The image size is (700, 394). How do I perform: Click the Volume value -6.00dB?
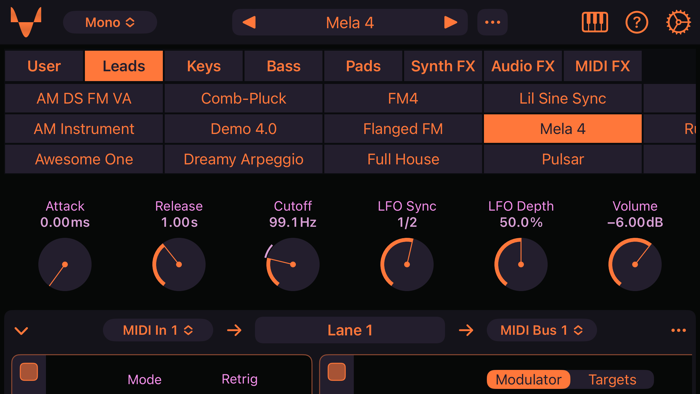coord(635,222)
